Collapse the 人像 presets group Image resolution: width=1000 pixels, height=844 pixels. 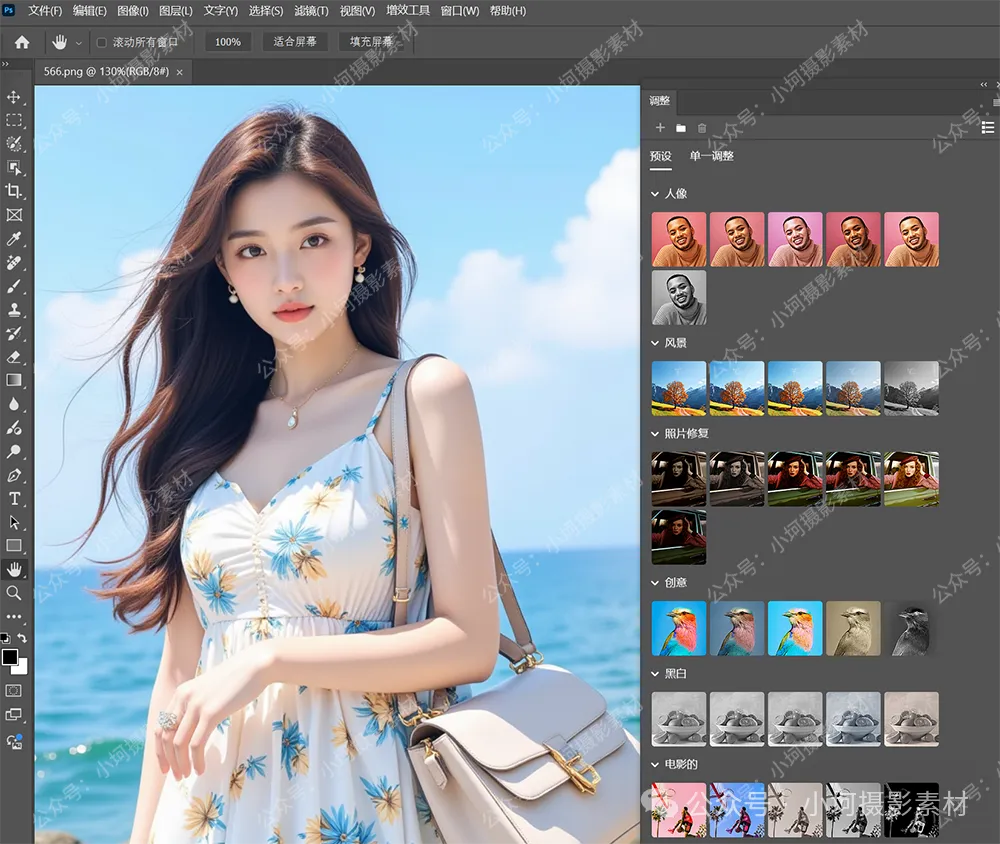click(x=655, y=193)
